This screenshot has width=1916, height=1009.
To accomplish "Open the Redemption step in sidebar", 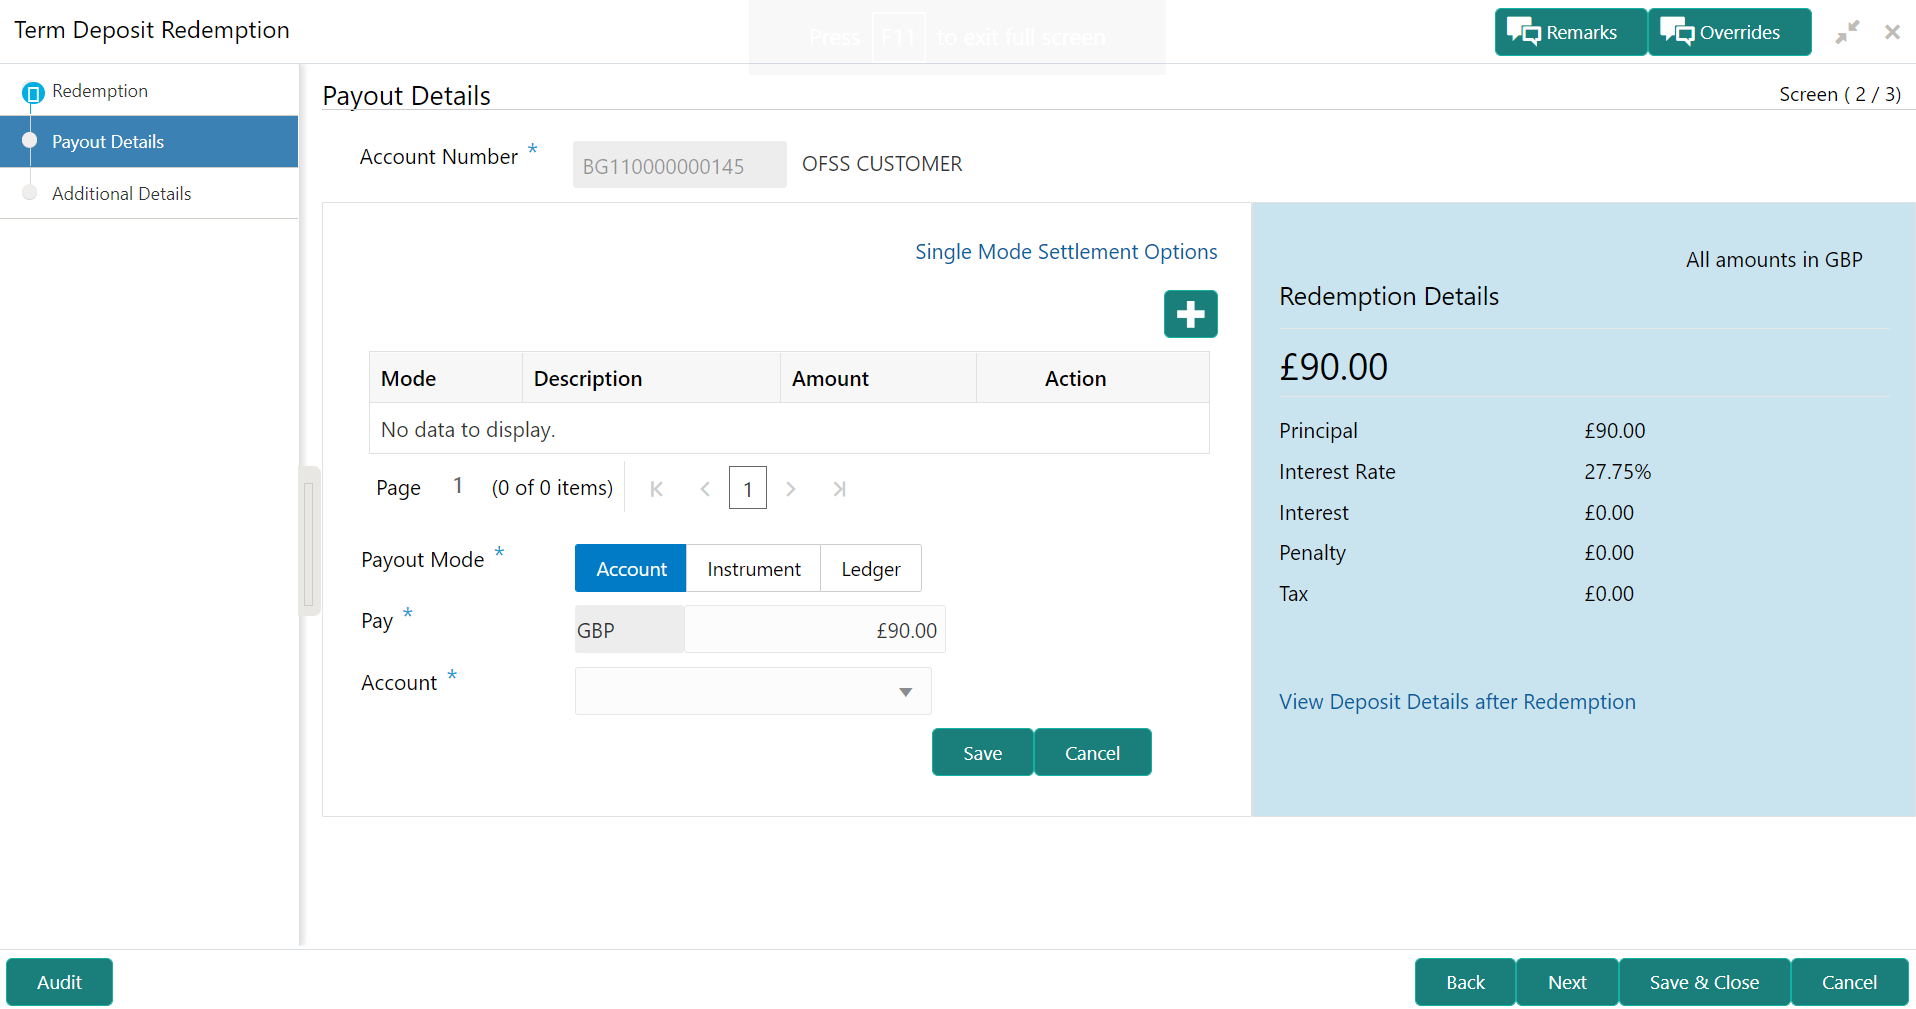I will coord(100,91).
